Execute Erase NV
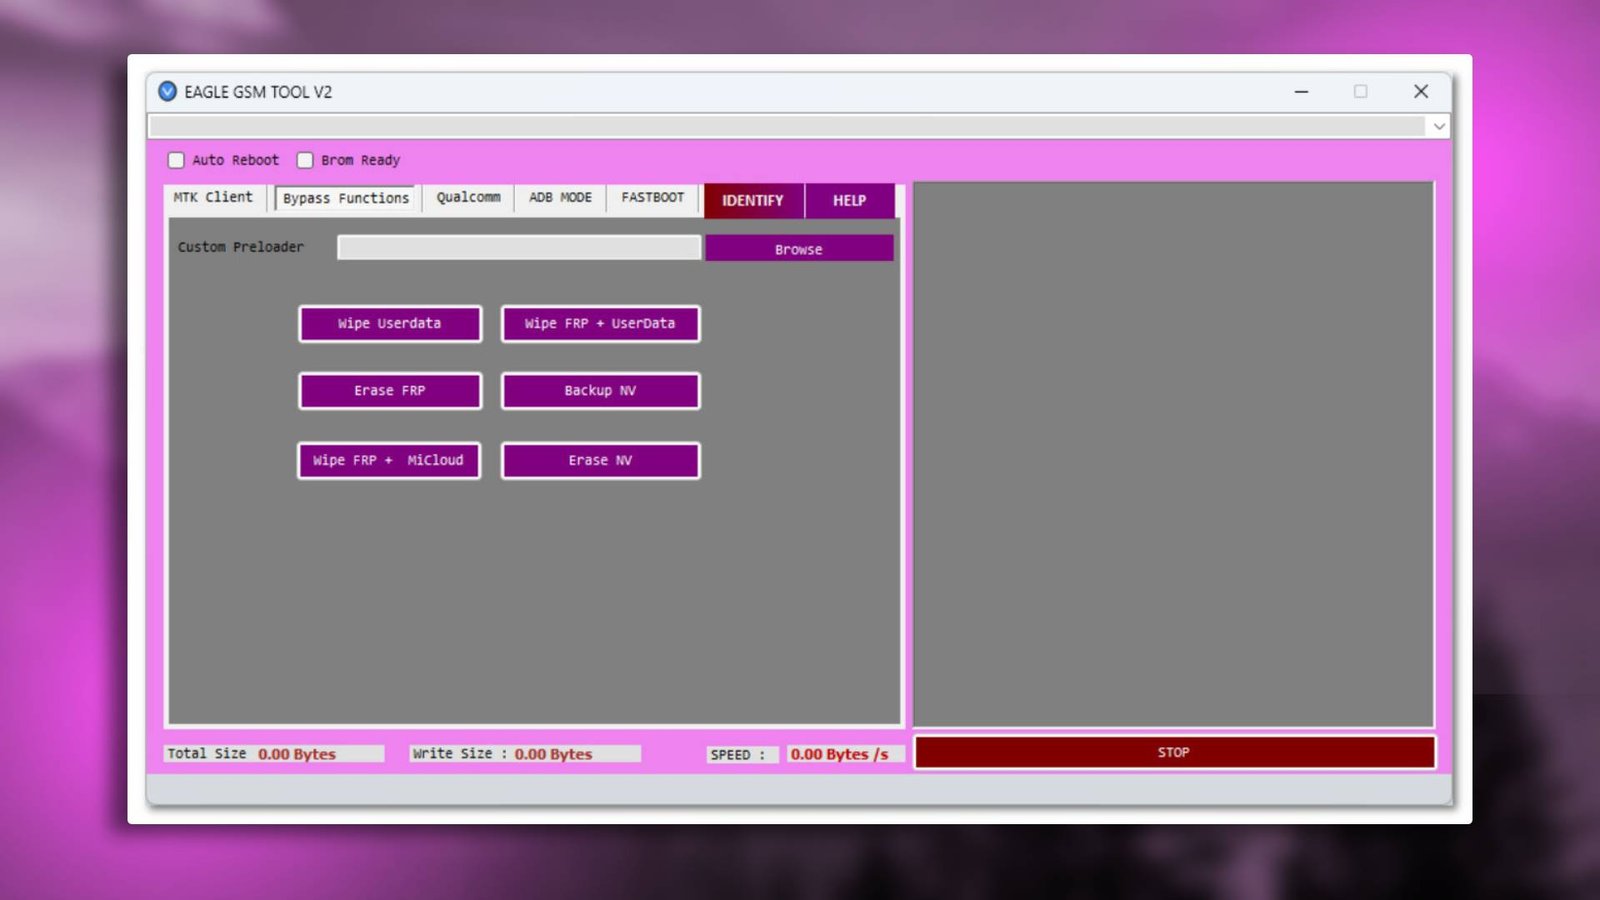1600x900 pixels. click(x=600, y=460)
